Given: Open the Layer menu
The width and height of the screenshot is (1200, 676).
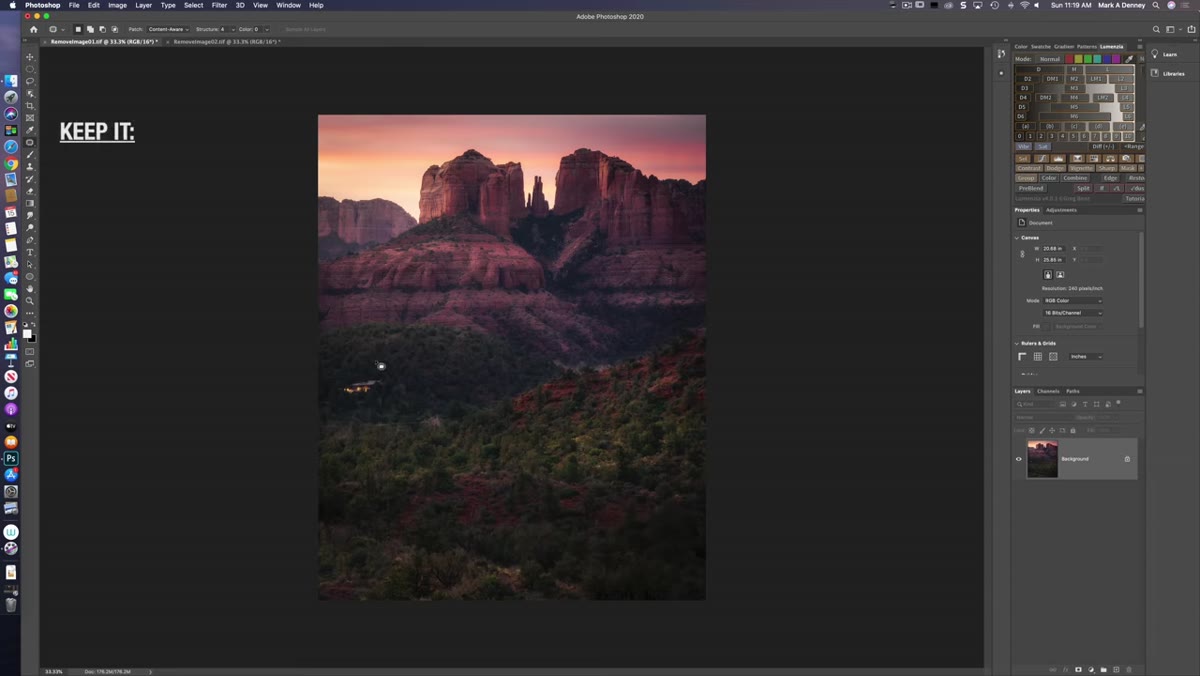Looking at the screenshot, I should (x=143, y=5).
